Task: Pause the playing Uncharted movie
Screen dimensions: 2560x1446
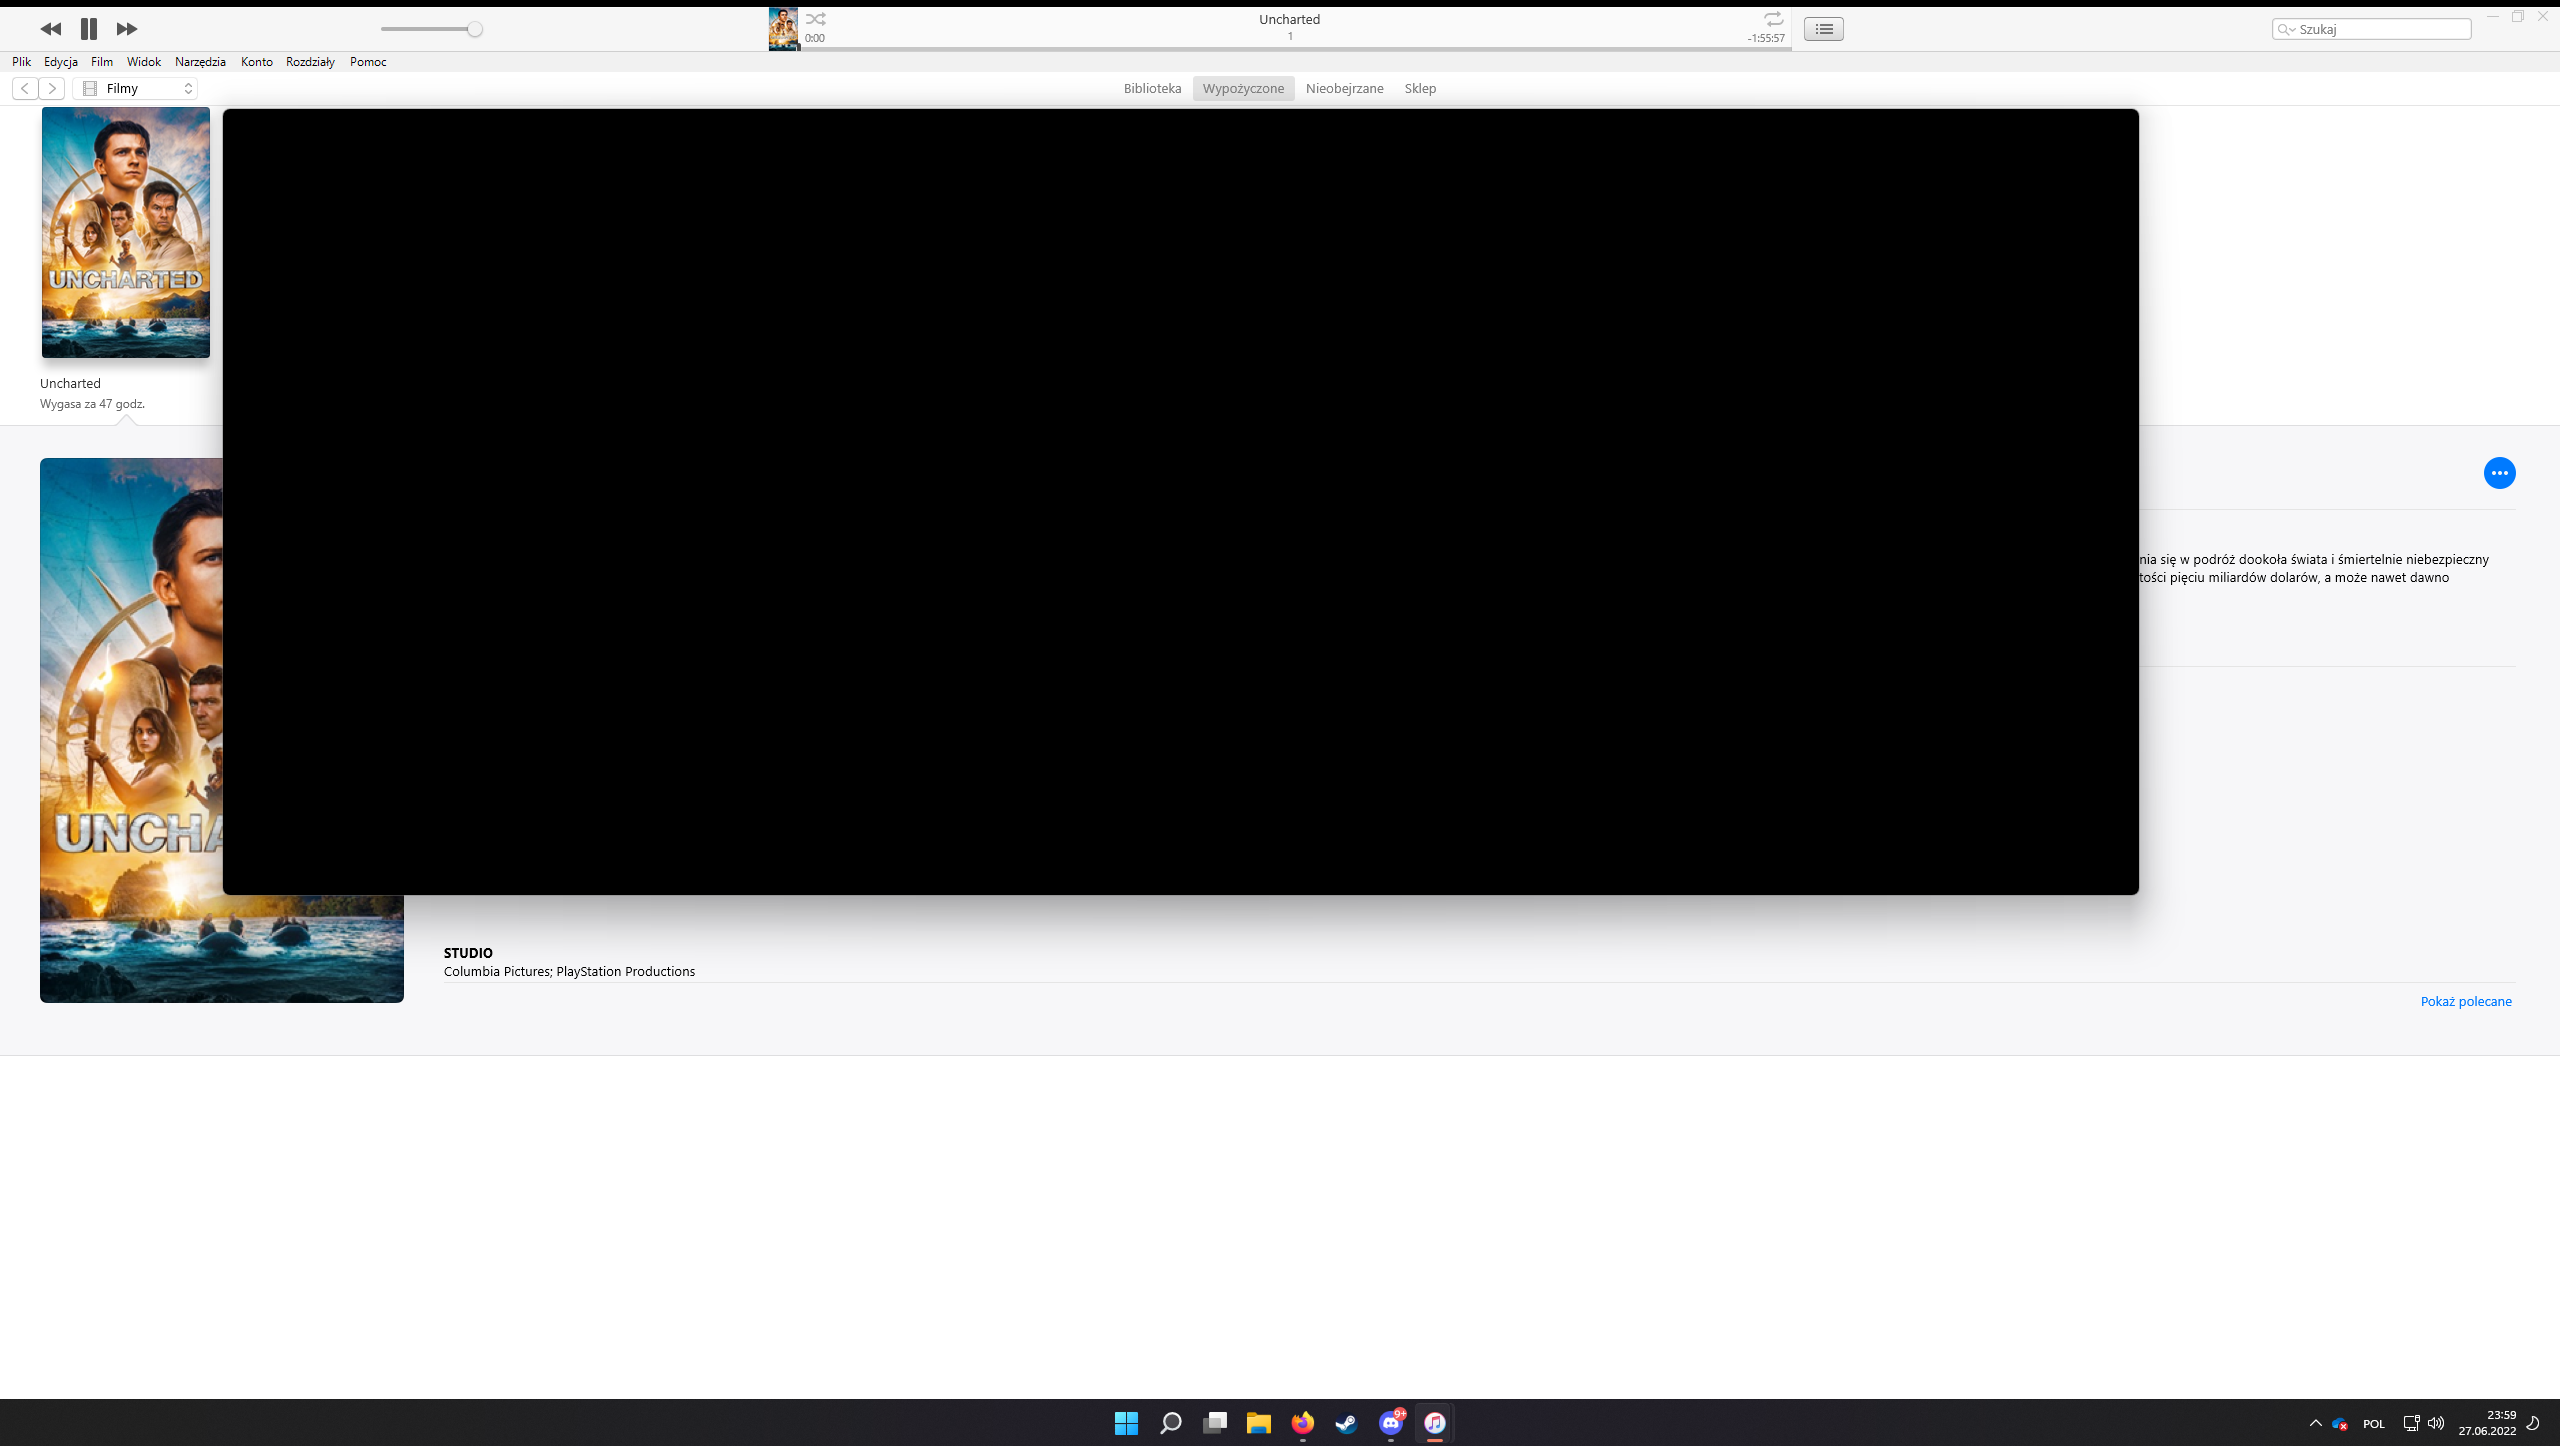Action: pyautogui.click(x=89, y=29)
